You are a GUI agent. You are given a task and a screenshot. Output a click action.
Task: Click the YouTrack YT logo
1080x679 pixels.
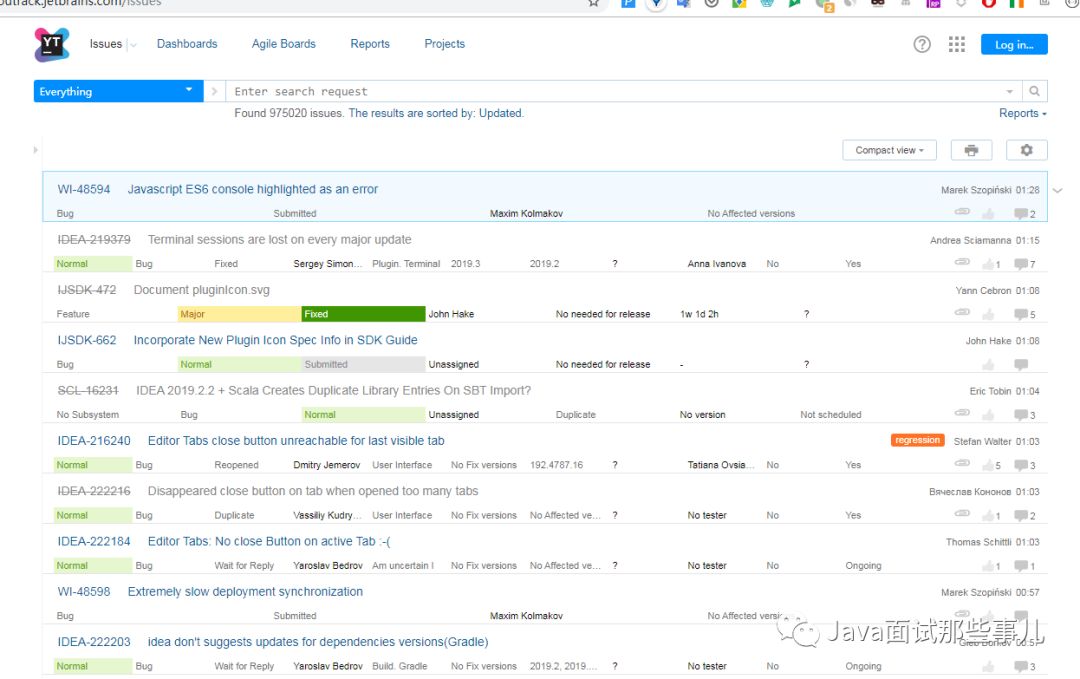(x=52, y=45)
